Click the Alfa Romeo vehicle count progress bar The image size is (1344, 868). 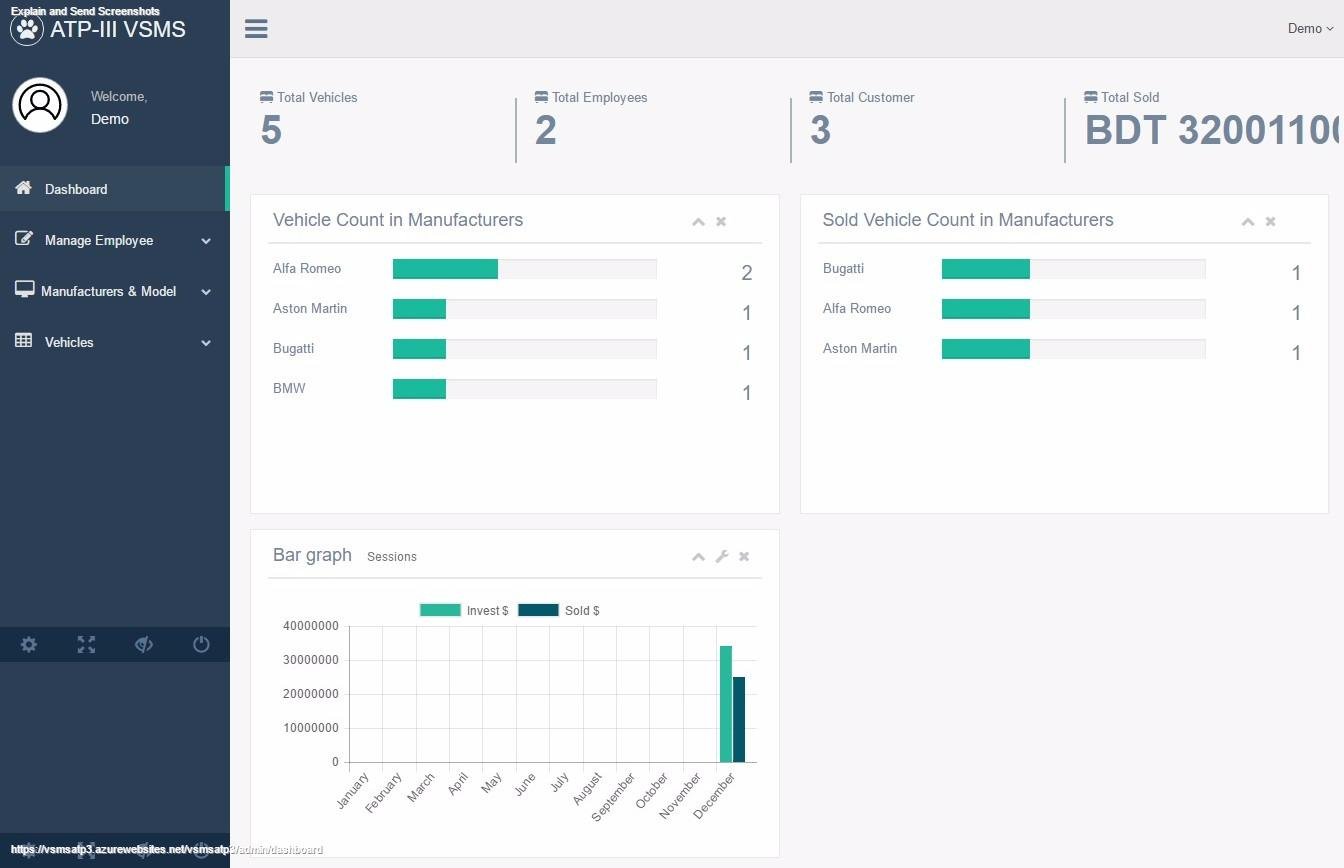524,269
